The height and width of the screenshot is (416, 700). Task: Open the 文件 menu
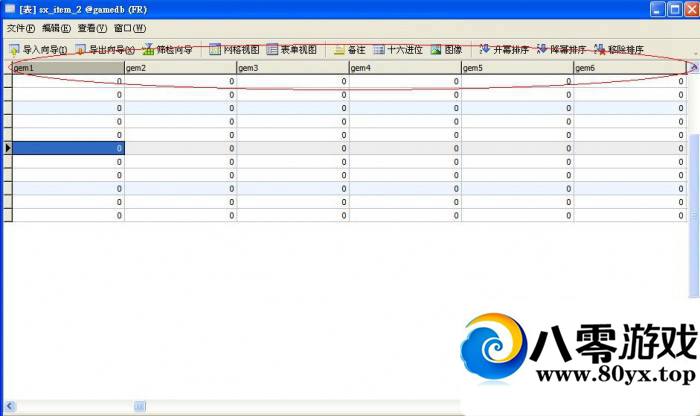pos(21,28)
